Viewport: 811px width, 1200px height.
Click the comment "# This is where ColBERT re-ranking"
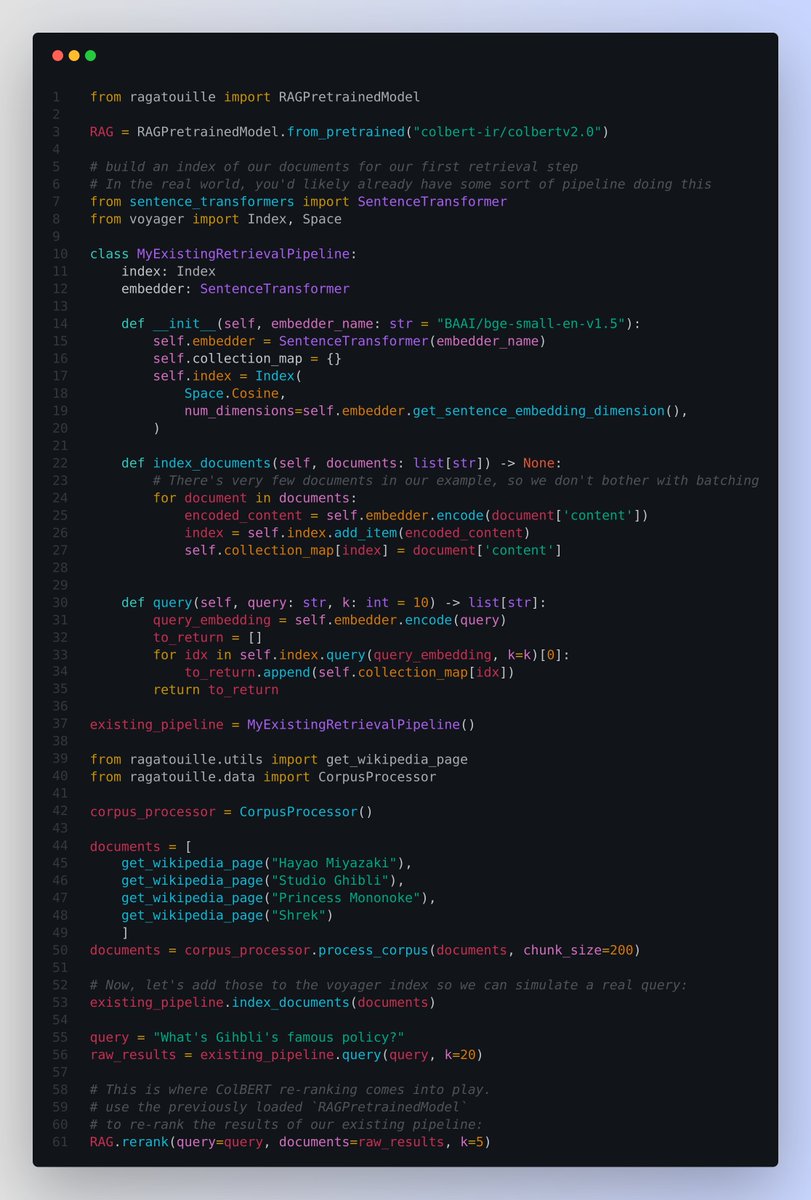click(x=291, y=1089)
